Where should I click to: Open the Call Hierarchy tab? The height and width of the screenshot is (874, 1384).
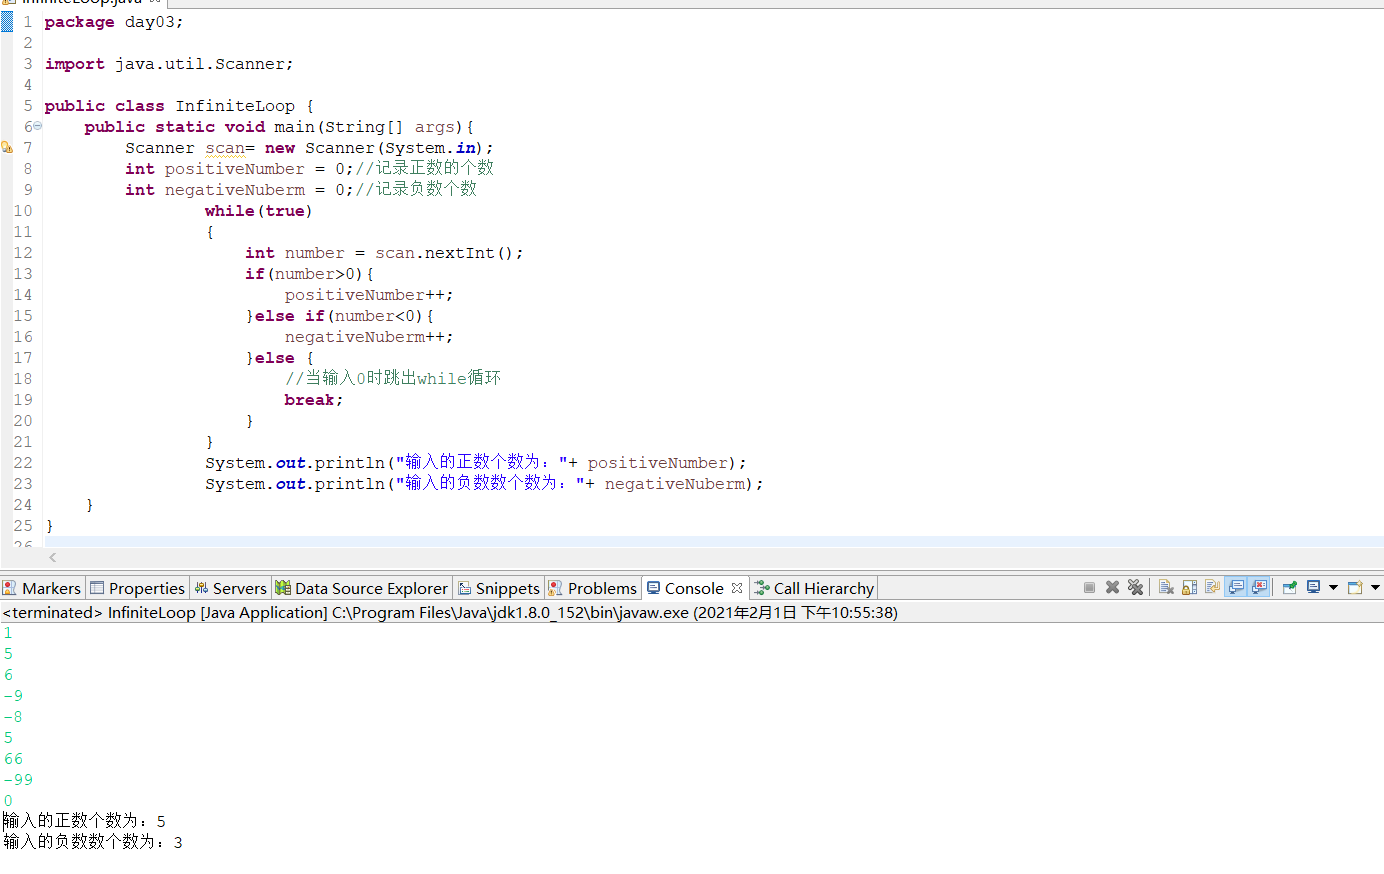(x=815, y=588)
